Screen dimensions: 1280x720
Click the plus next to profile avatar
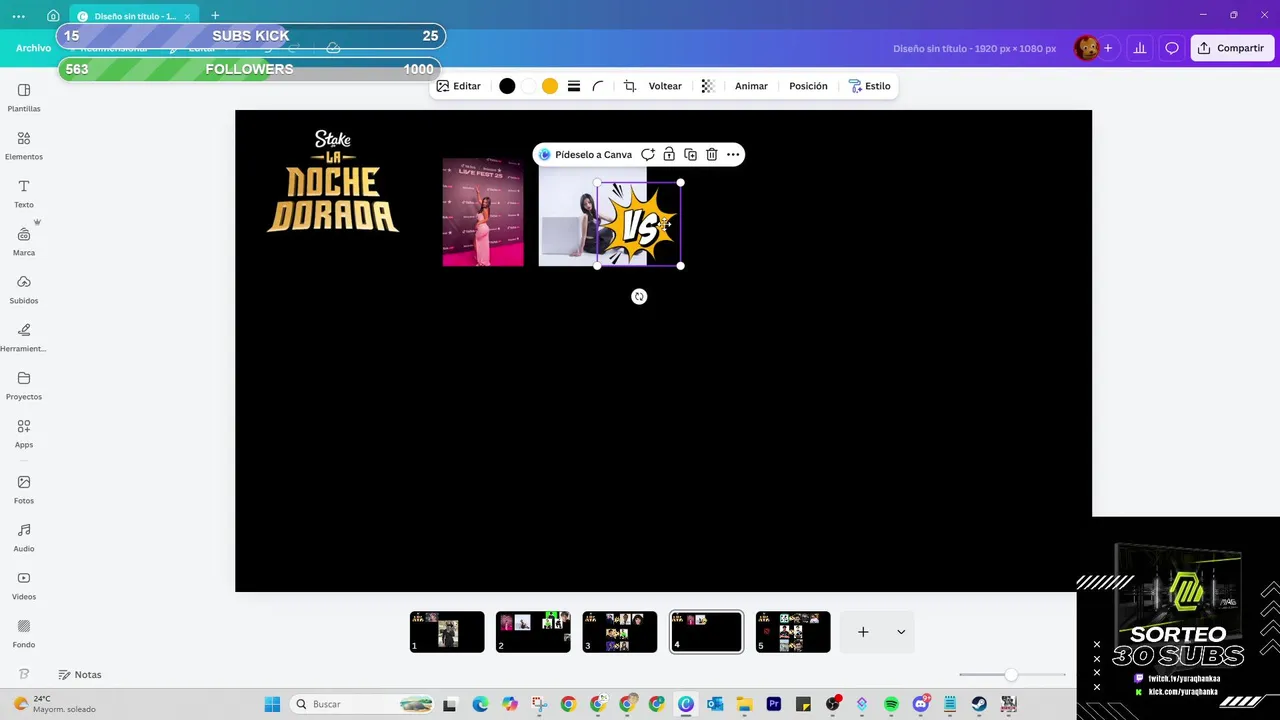pyautogui.click(x=1108, y=48)
